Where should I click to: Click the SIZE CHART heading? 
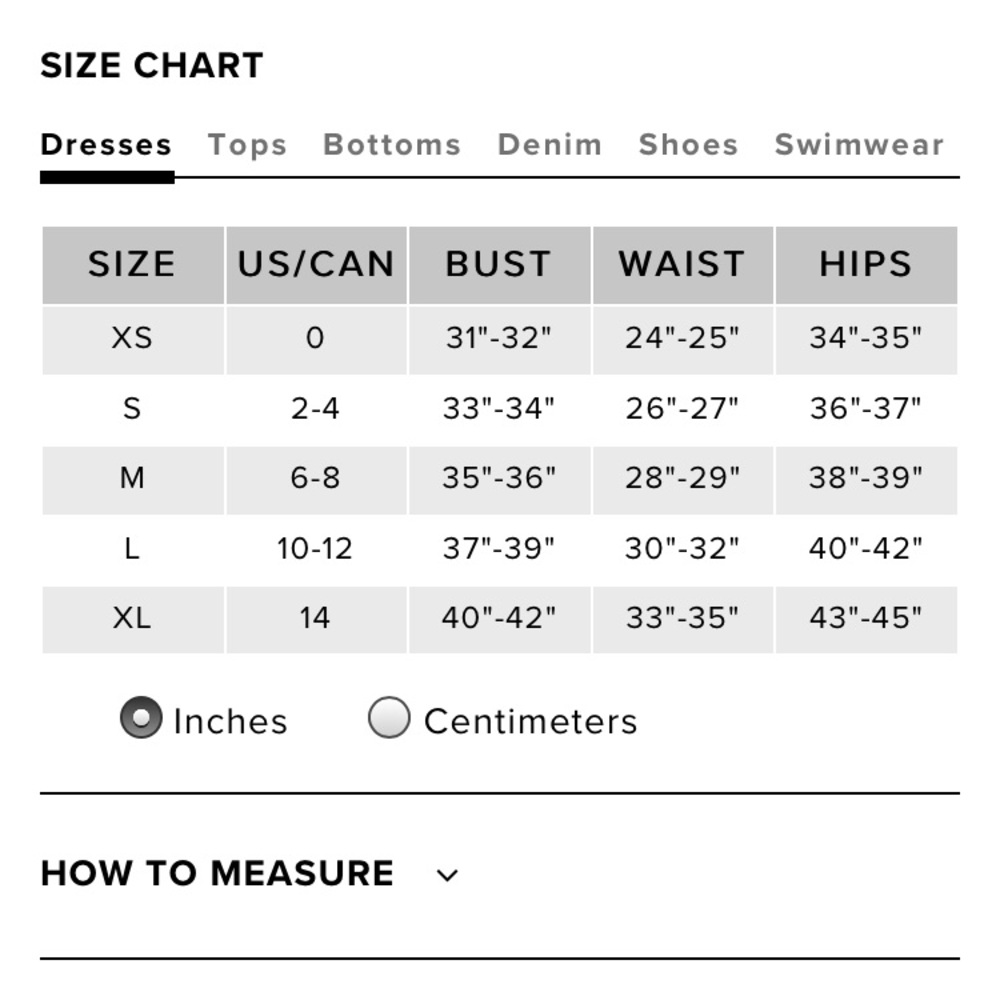[151, 64]
